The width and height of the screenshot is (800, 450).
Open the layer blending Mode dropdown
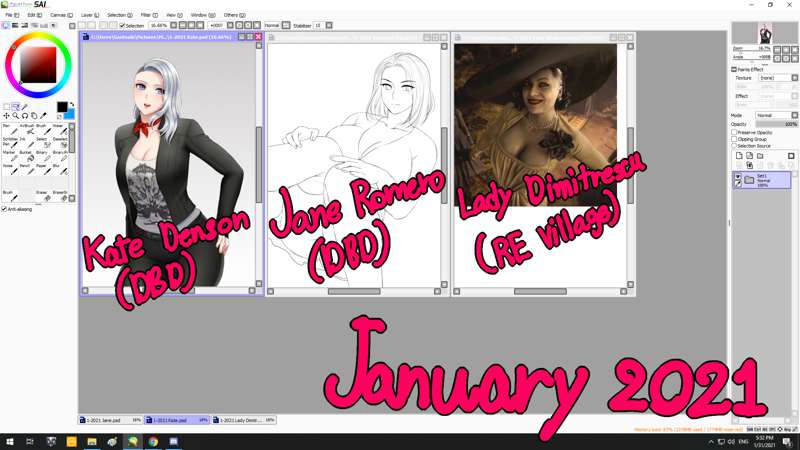(x=776, y=115)
